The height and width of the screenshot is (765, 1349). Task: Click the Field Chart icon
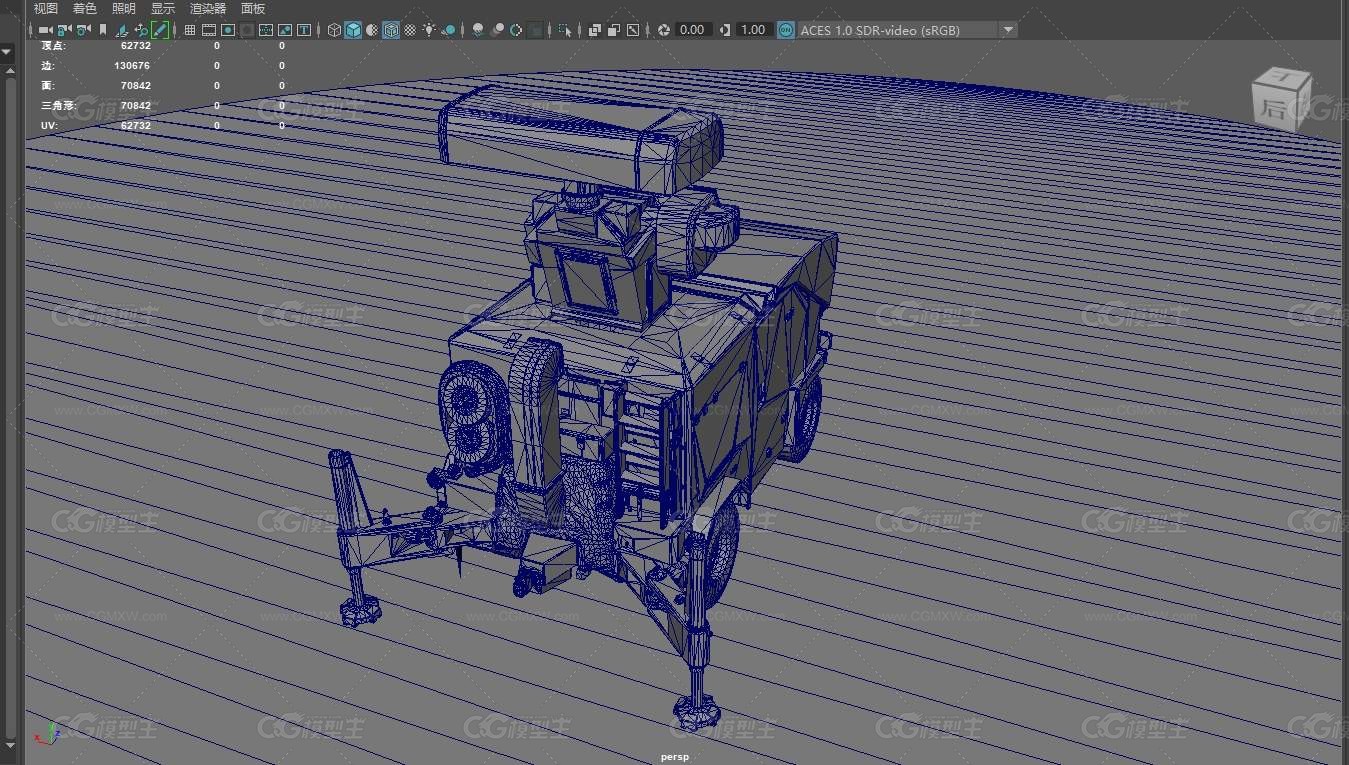266,30
